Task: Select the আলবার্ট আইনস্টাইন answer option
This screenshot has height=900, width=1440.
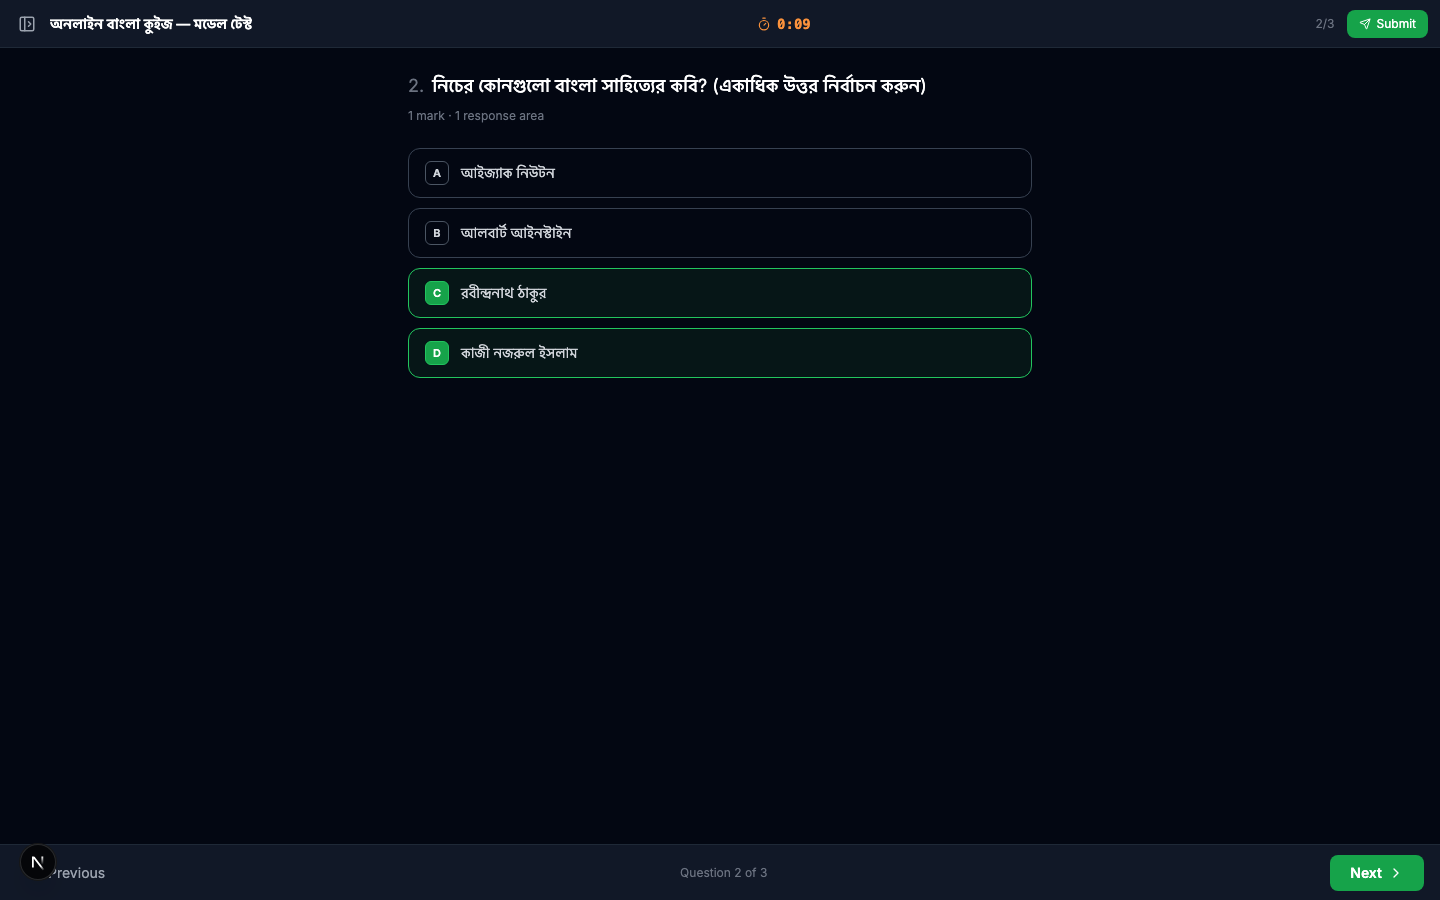Action: click(x=720, y=233)
